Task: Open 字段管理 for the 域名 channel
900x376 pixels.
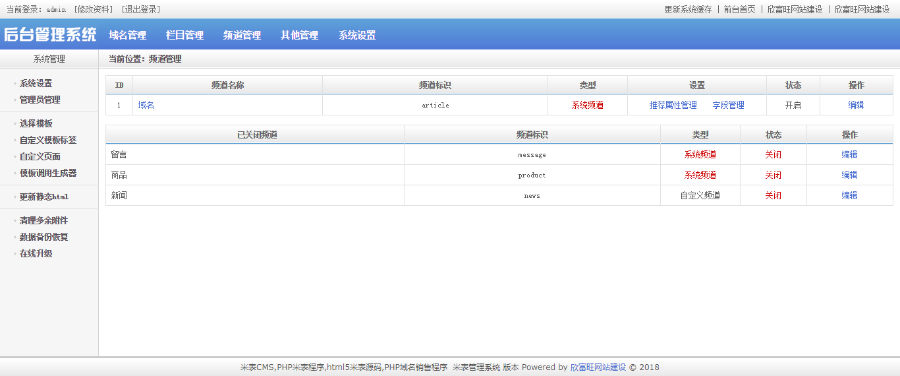Action: tap(728, 105)
